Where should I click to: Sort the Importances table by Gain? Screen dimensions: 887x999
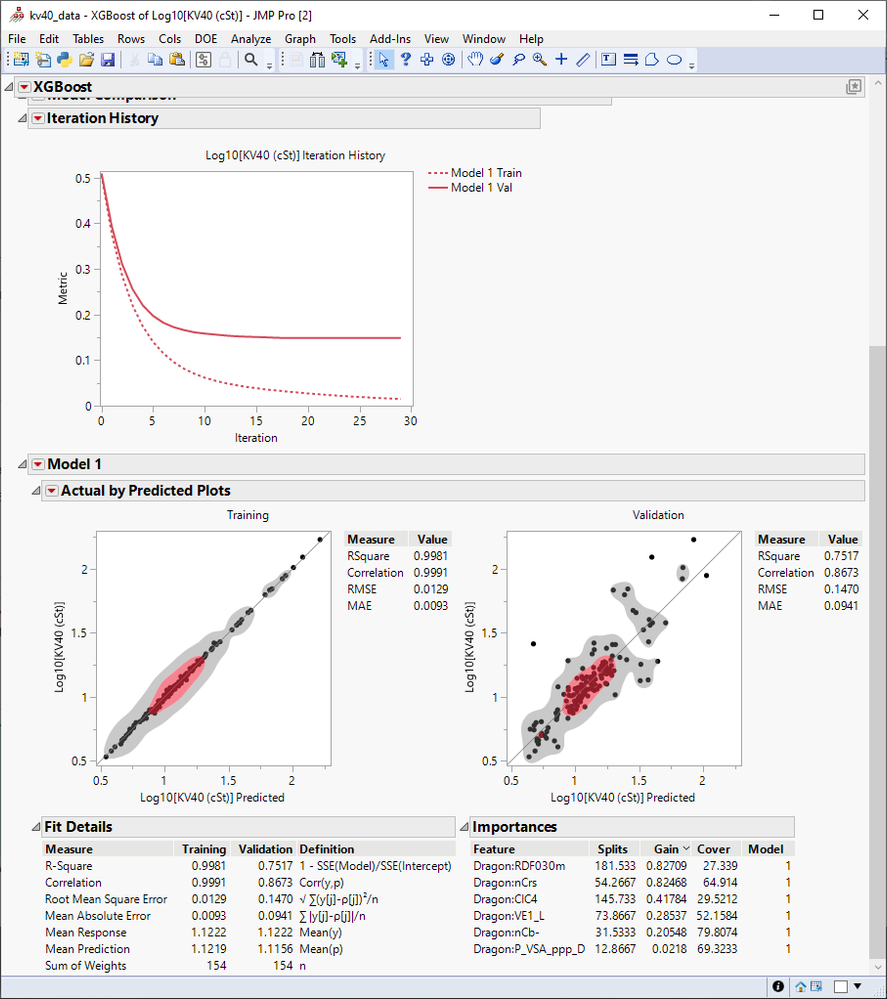click(667, 849)
